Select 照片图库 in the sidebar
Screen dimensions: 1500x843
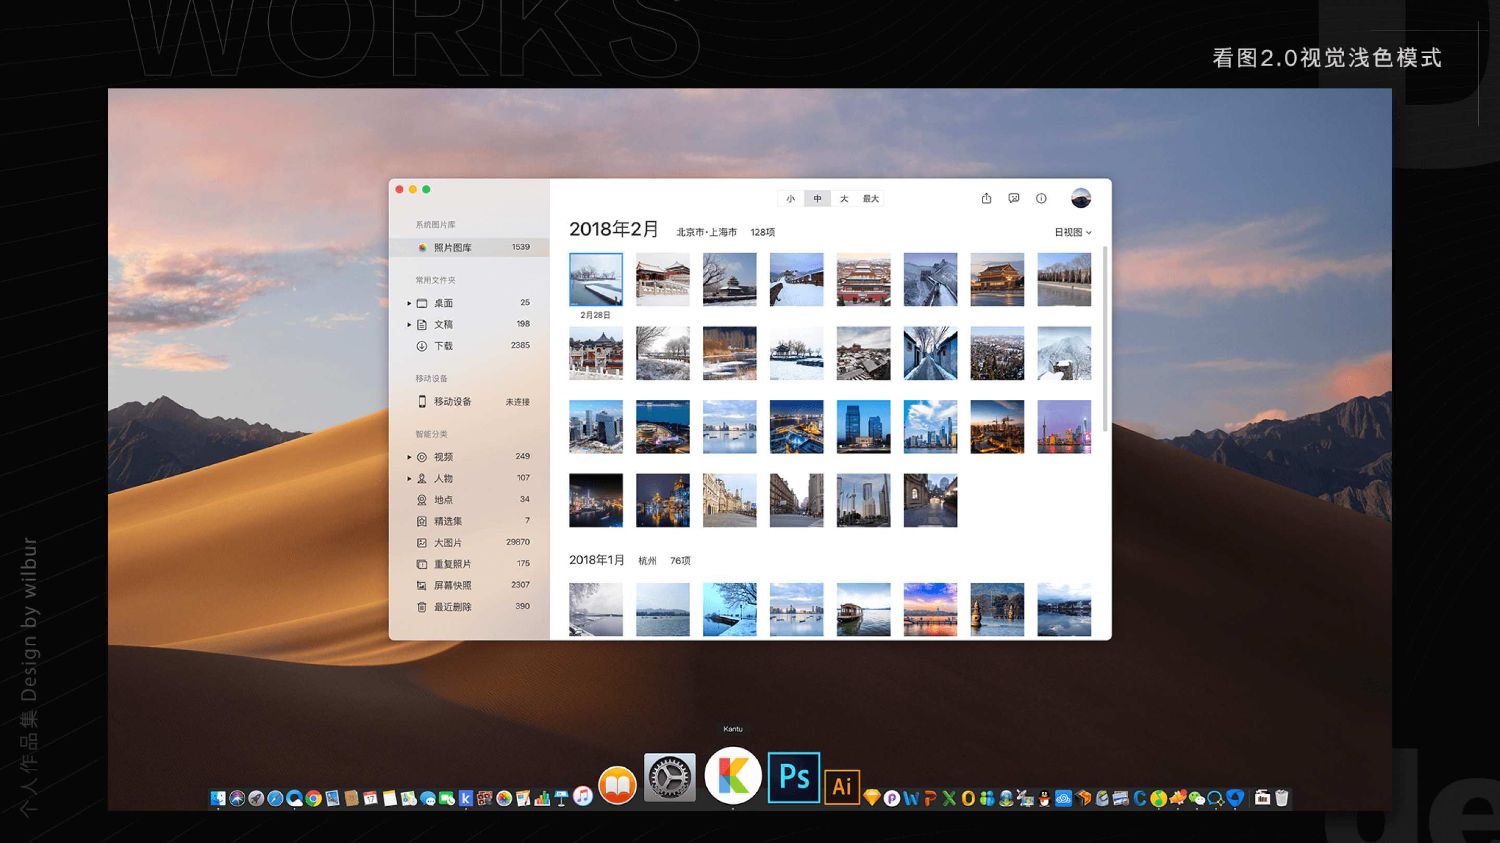[x=452, y=247]
